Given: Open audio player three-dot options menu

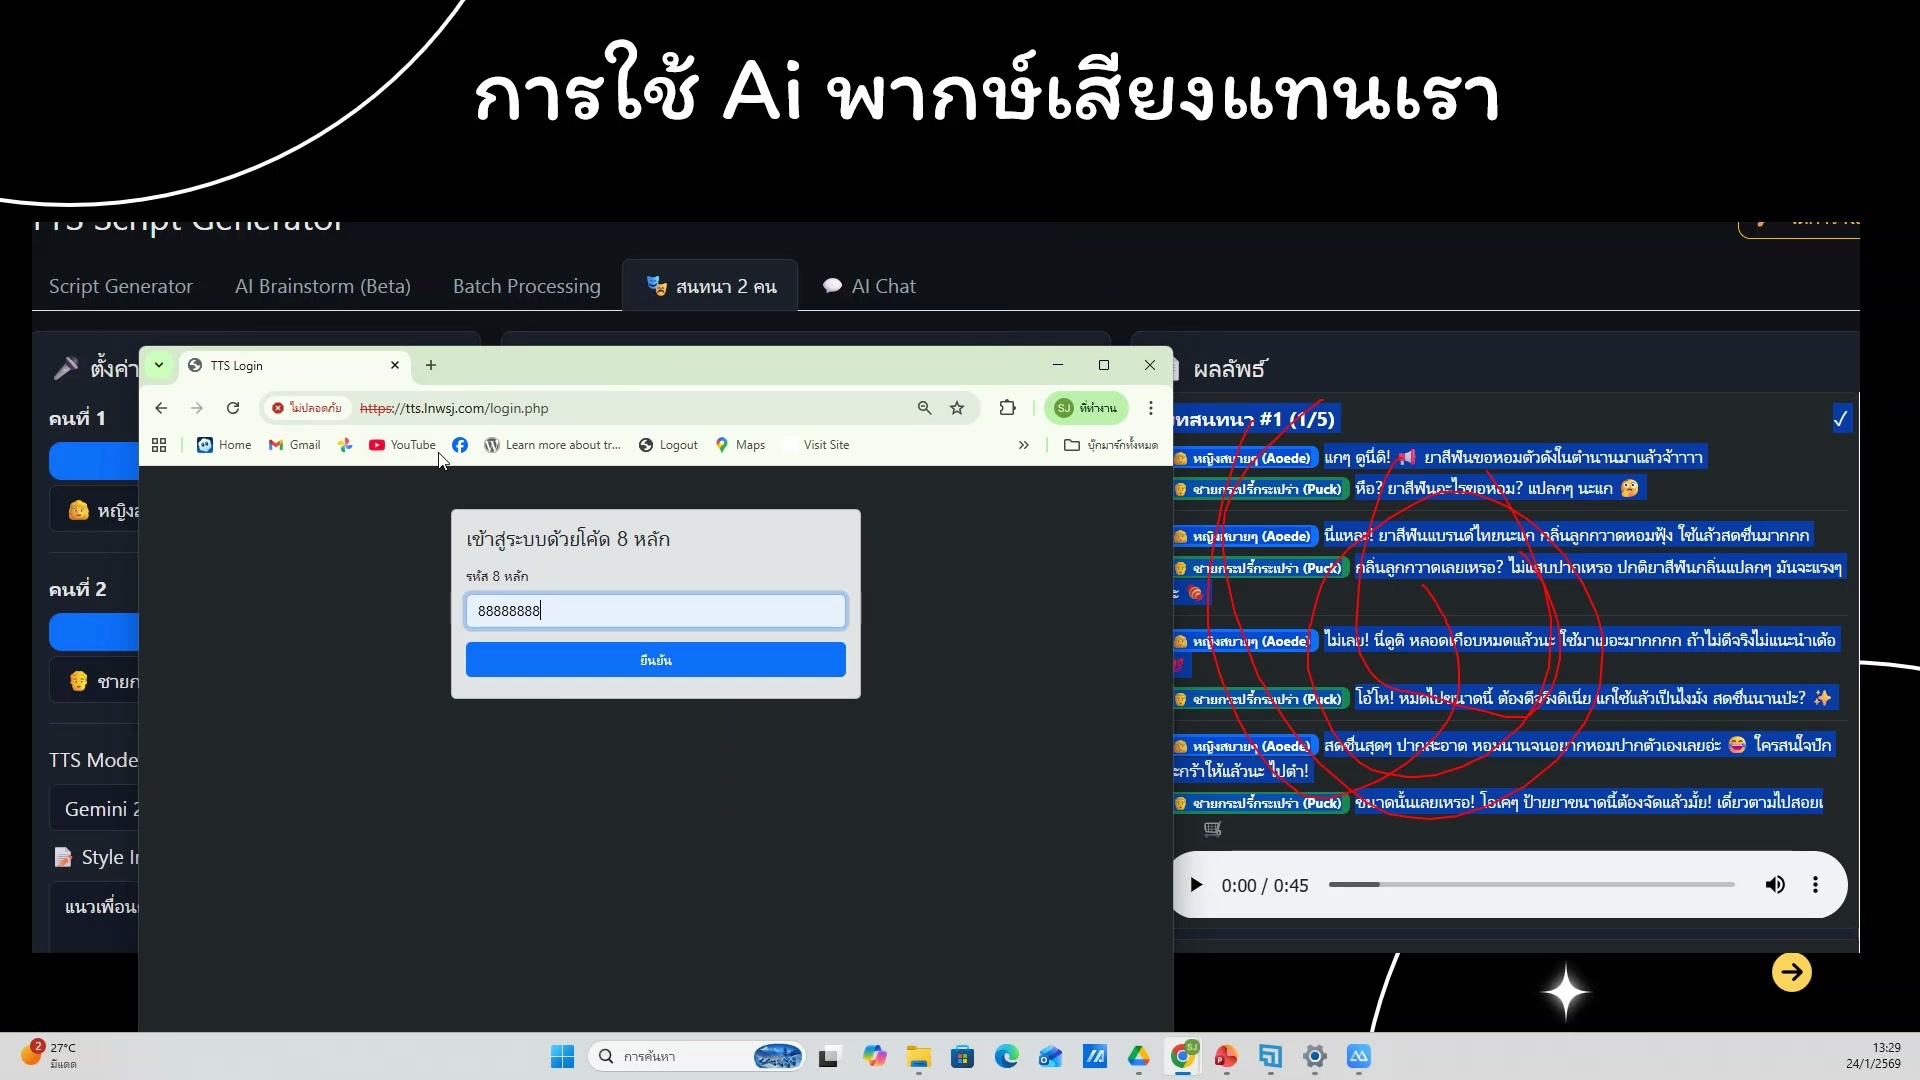Looking at the screenshot, I should (1815, 885).
